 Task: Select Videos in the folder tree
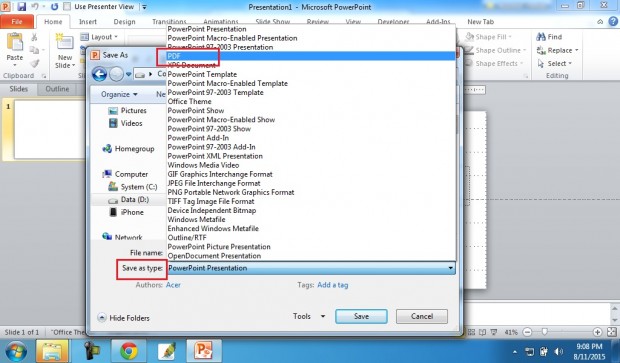pyautogui.click(x=125, y=123)
